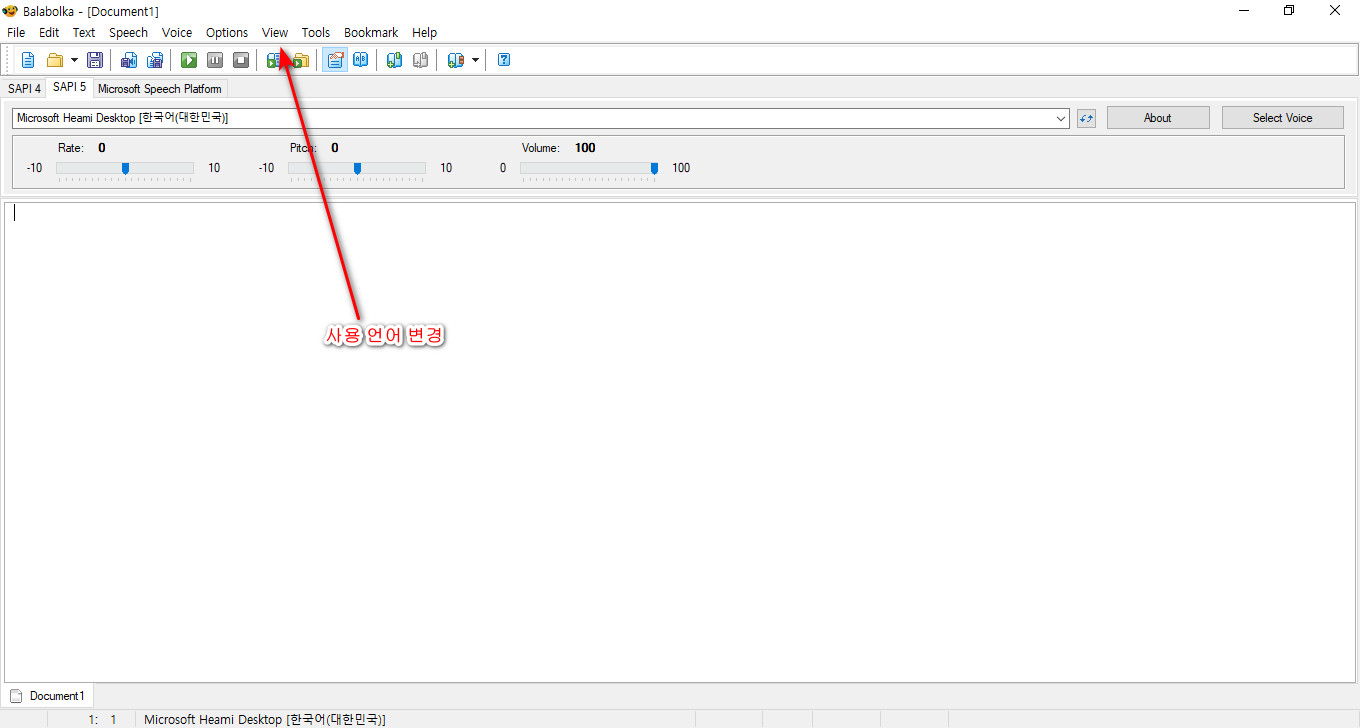
Task: Click the add bookmark icon
Action: point(395,60)
